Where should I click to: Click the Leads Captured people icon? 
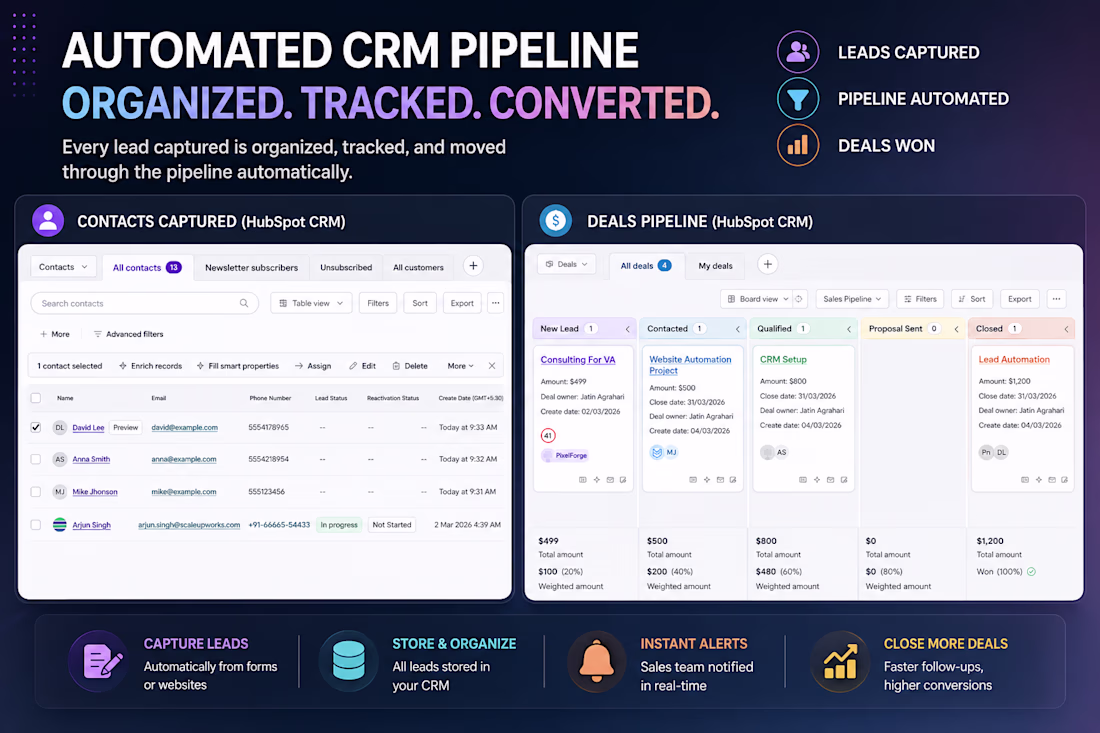798,52
